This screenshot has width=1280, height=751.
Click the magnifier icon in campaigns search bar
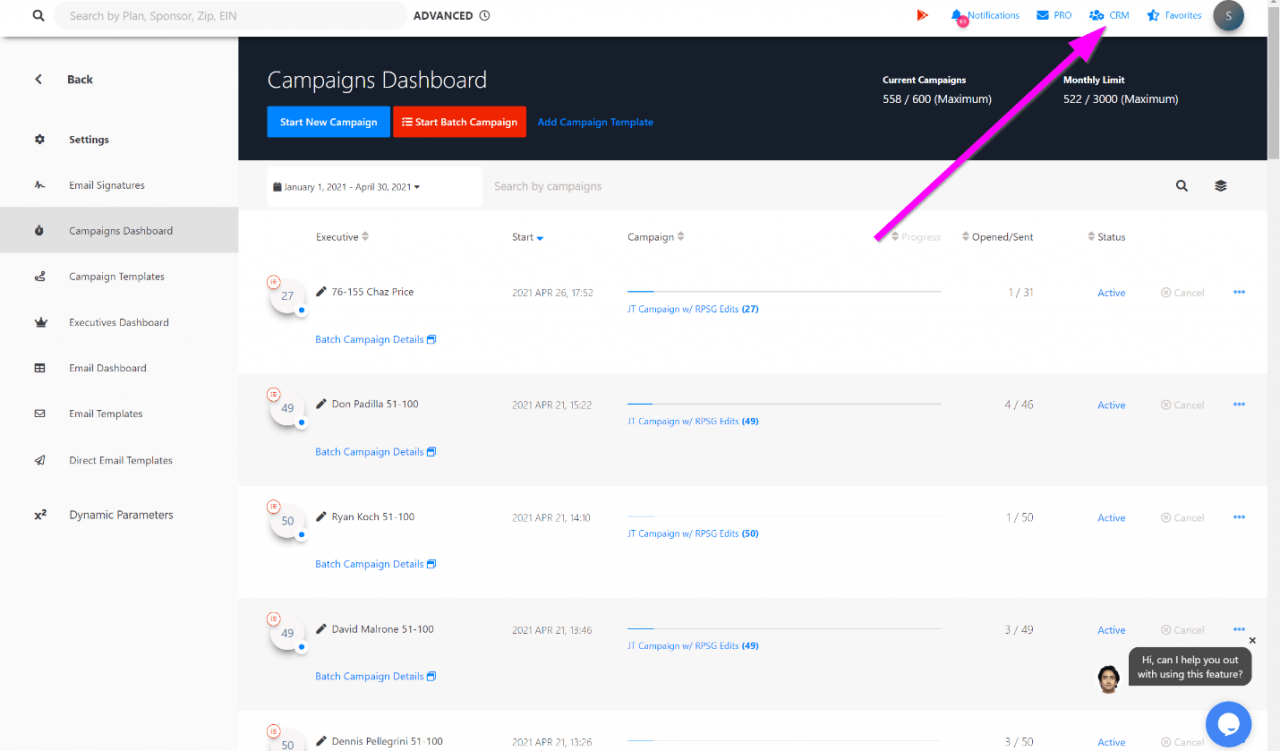point(1181,186)
